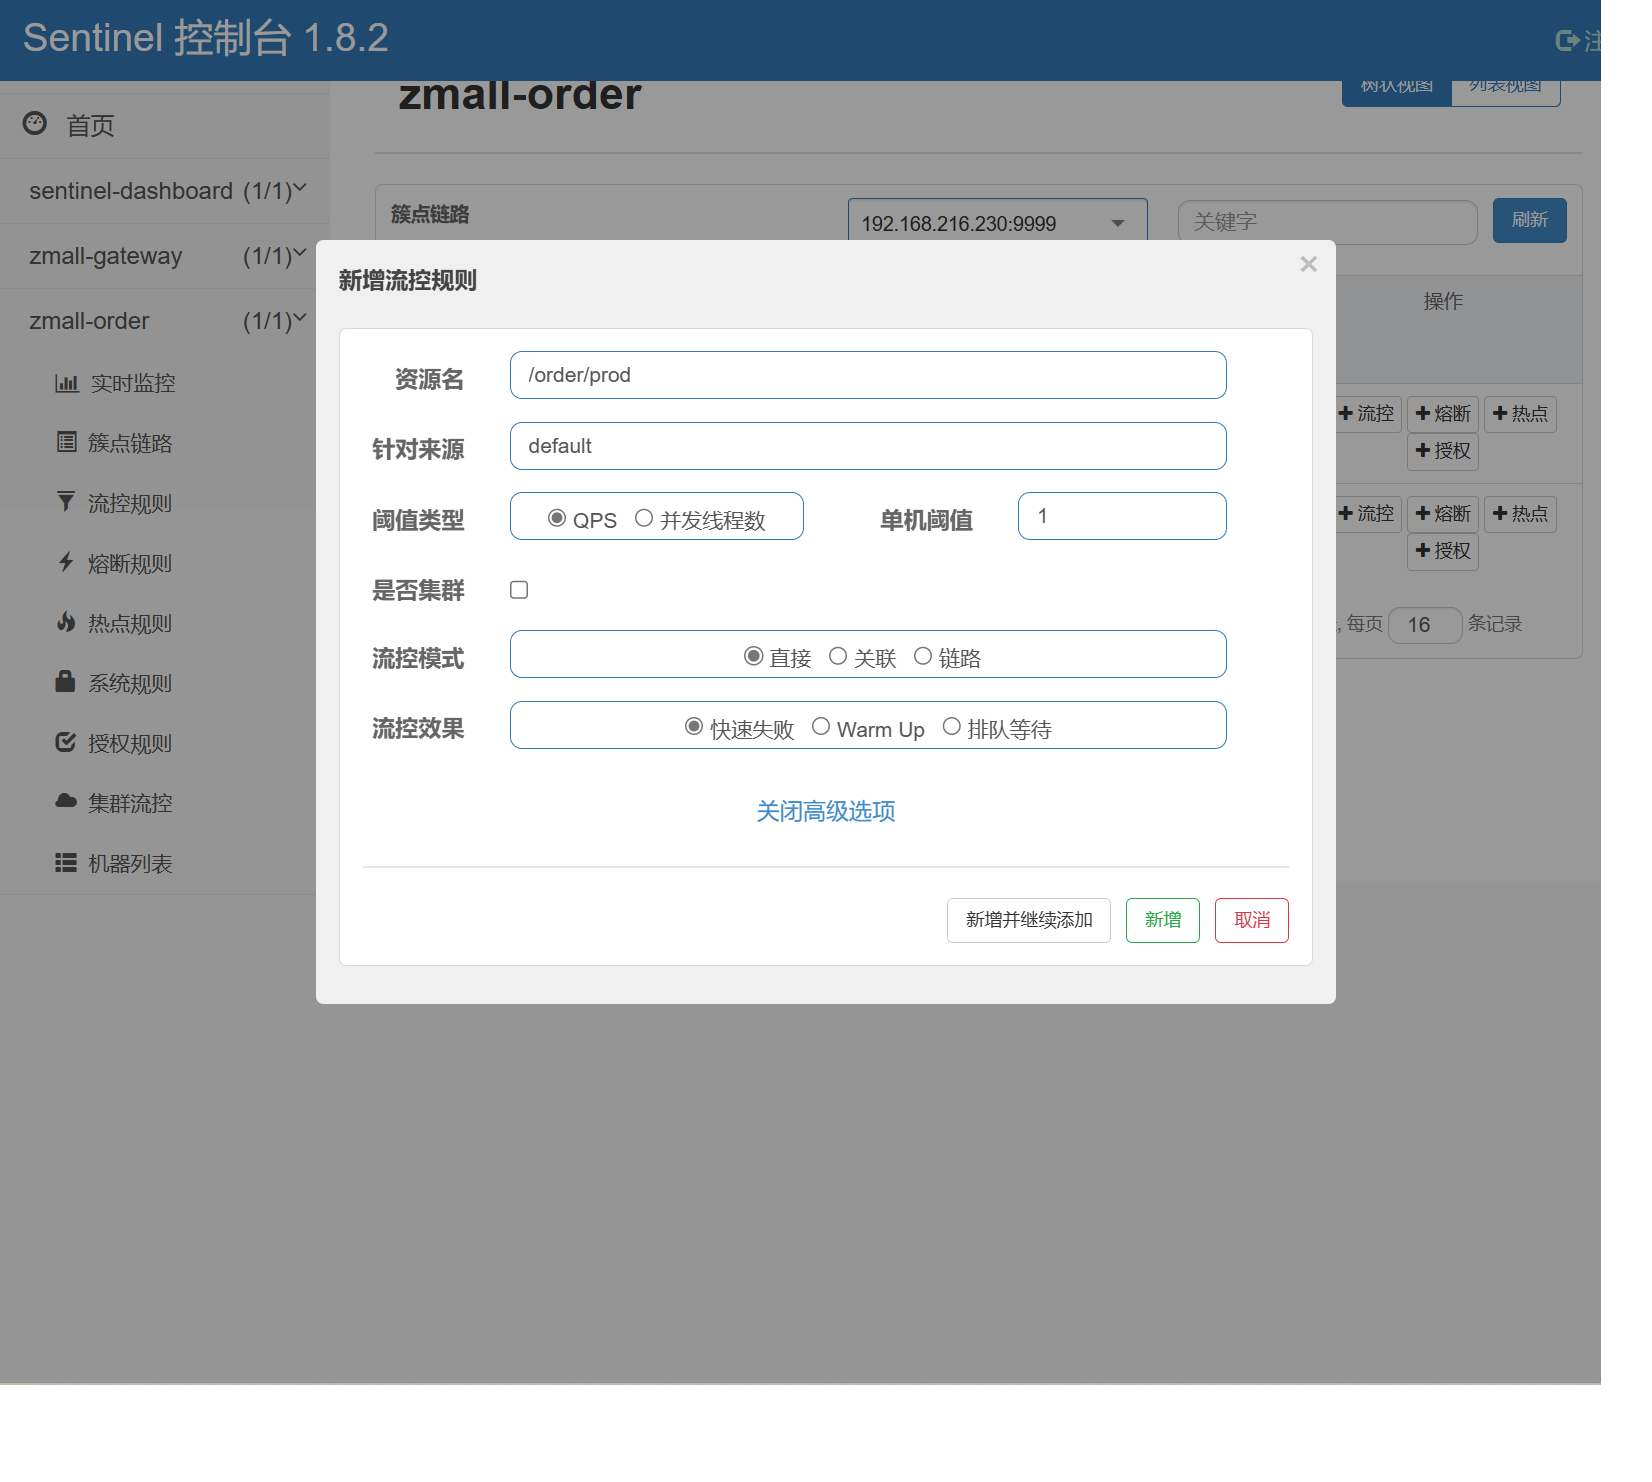Click the 刷新 button
The image size is (1652, 1482).
click(x=1530, y=220)
